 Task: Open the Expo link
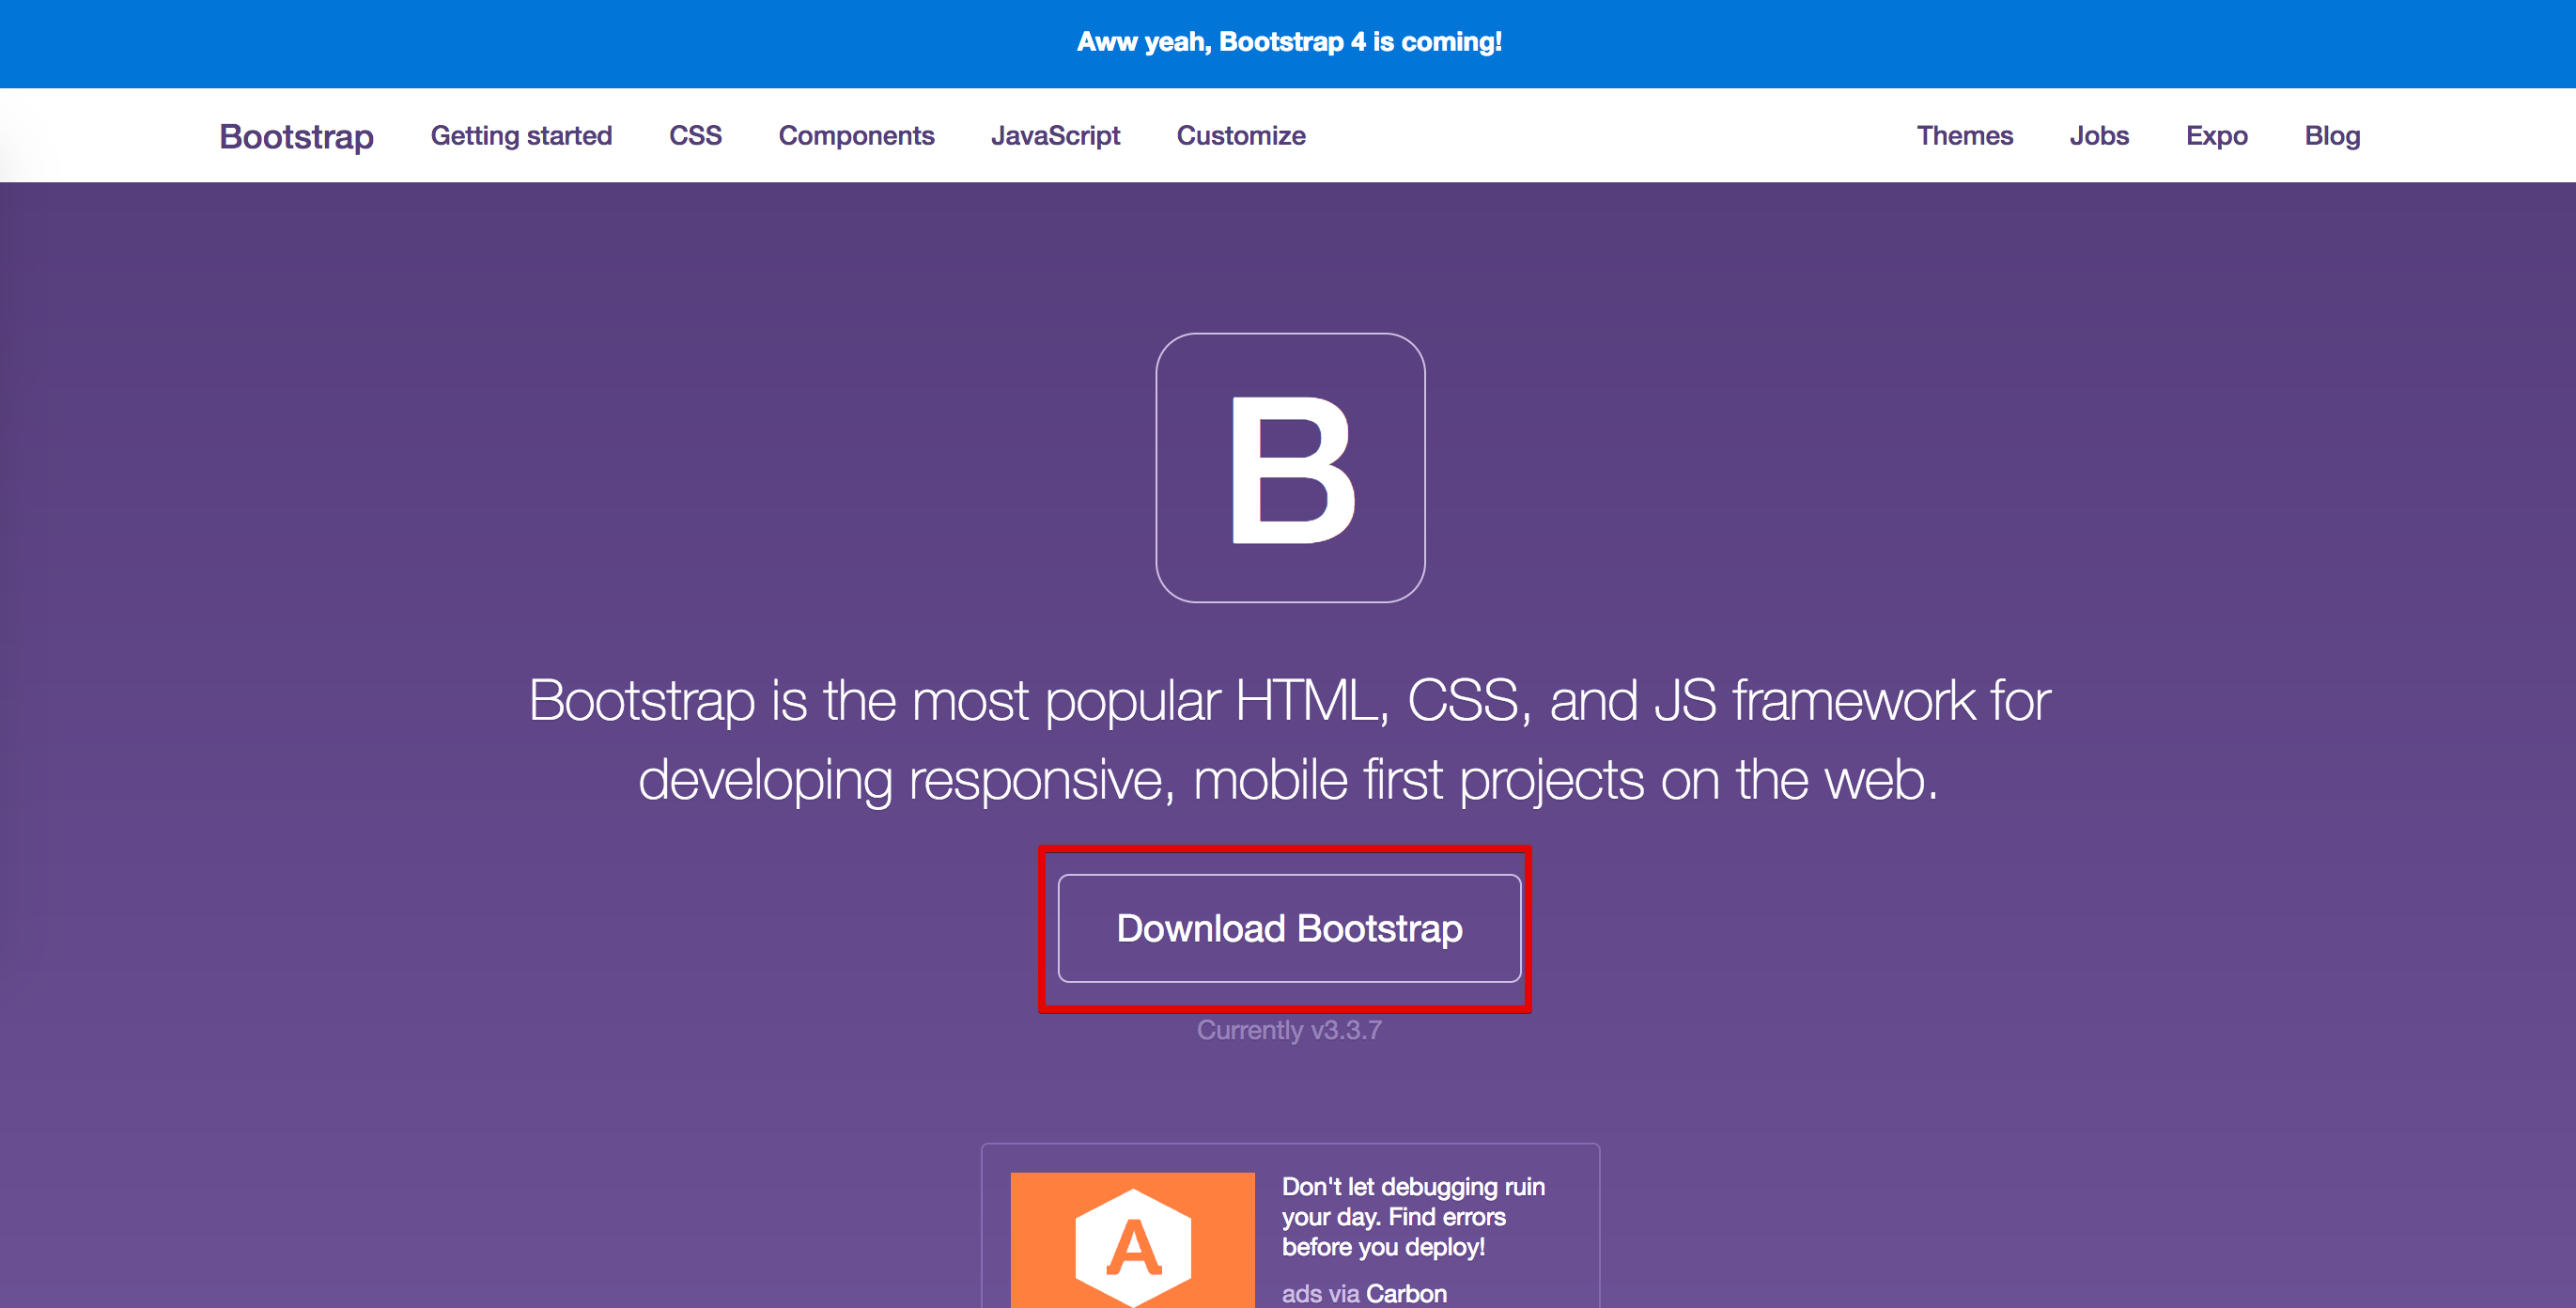click(2216, 136)
